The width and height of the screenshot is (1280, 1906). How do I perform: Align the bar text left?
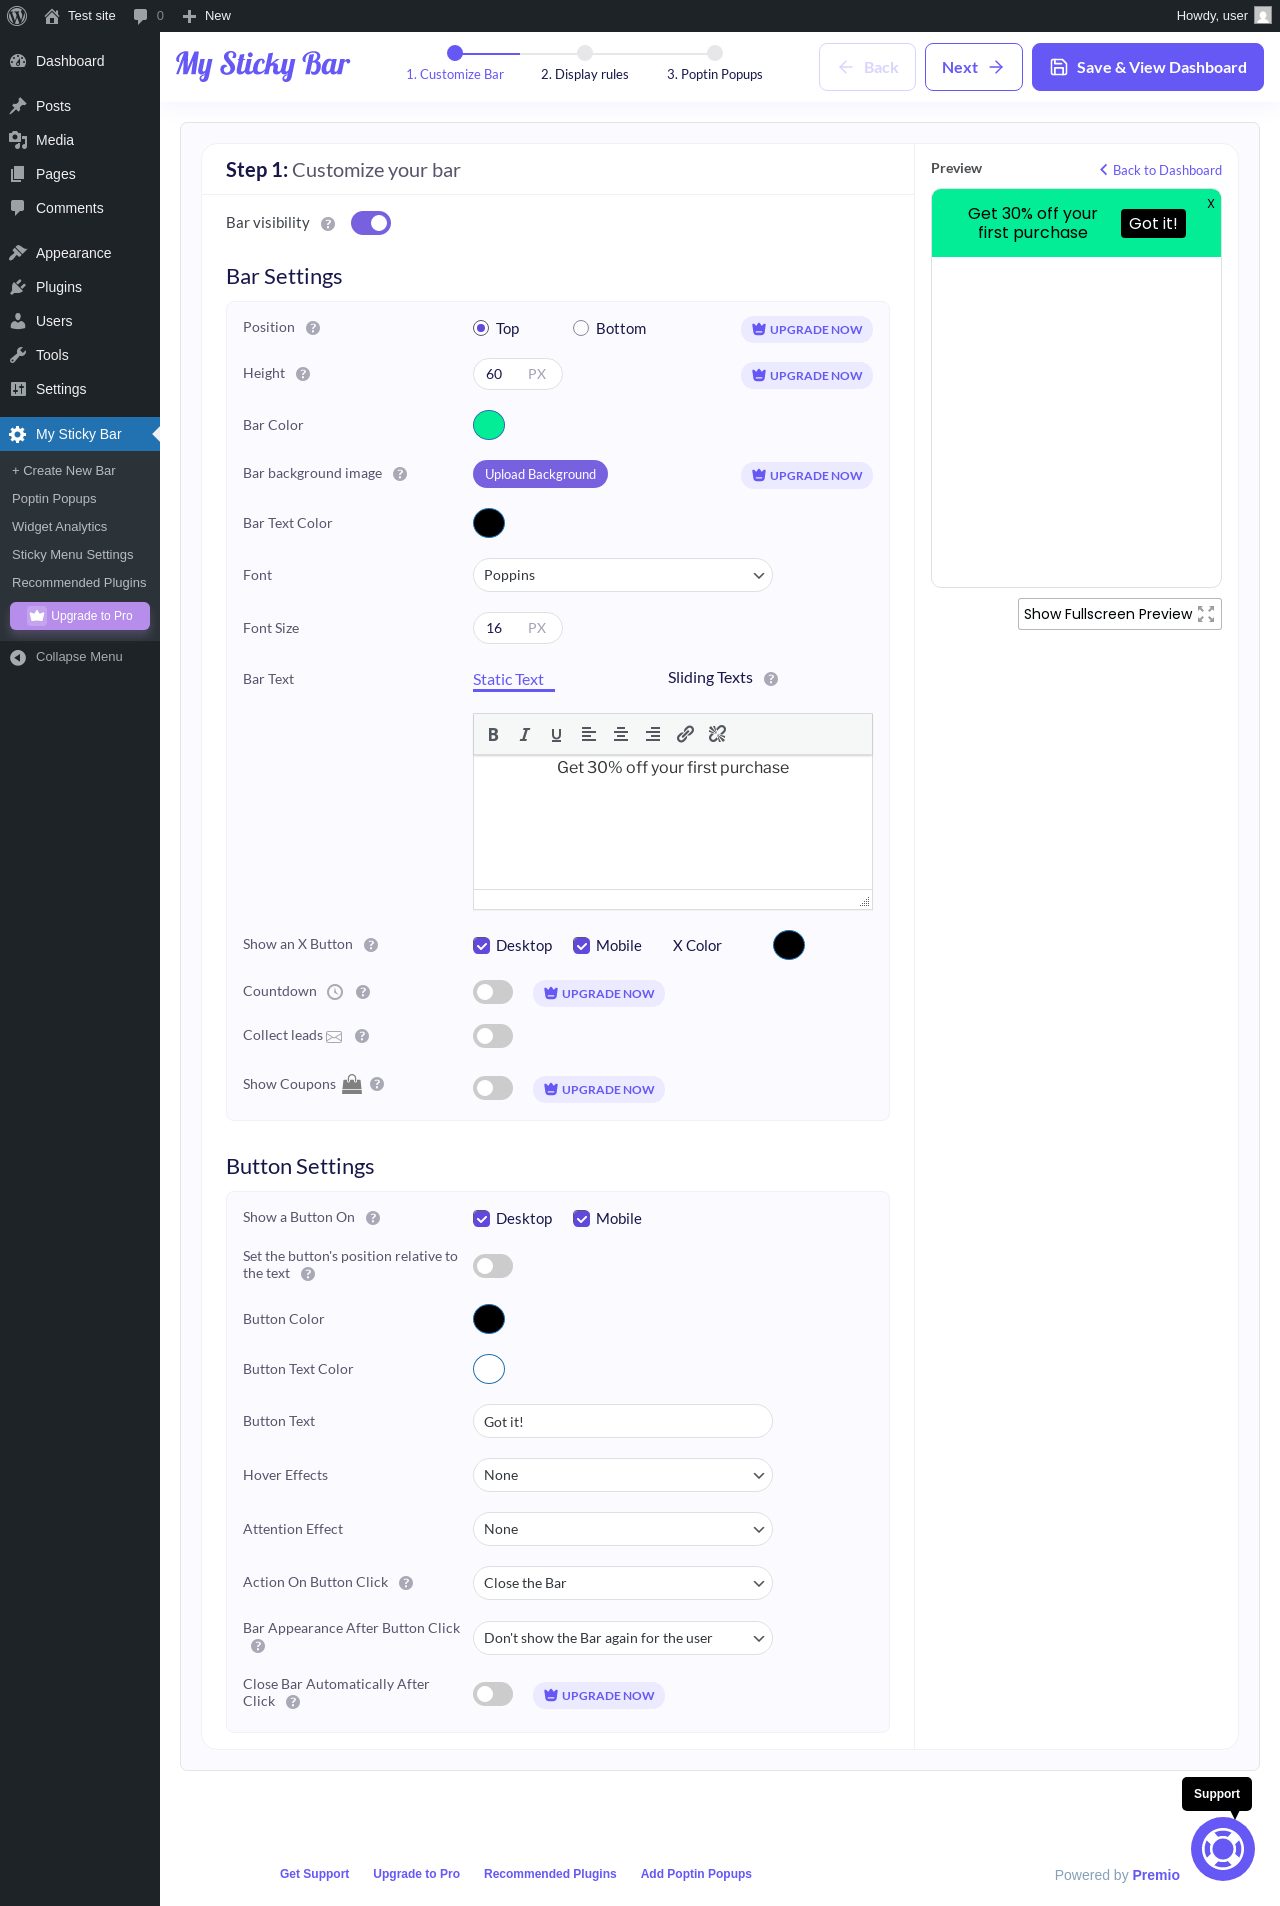589,734
